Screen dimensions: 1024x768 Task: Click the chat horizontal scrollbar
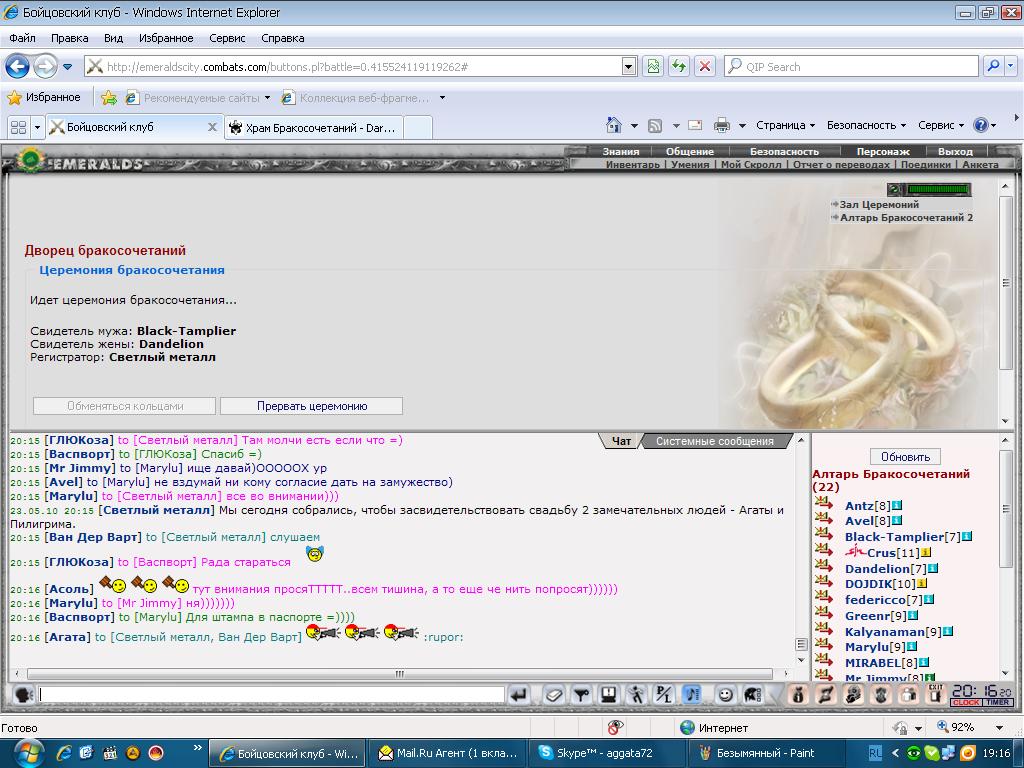pos(400,674)
